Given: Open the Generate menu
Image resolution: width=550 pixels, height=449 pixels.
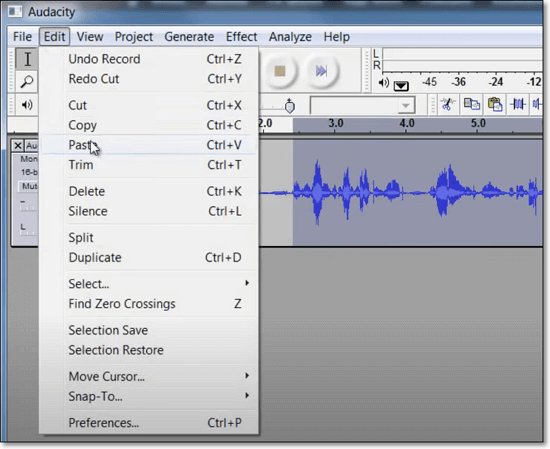Looking at the screenshot, I should (189, 36).
